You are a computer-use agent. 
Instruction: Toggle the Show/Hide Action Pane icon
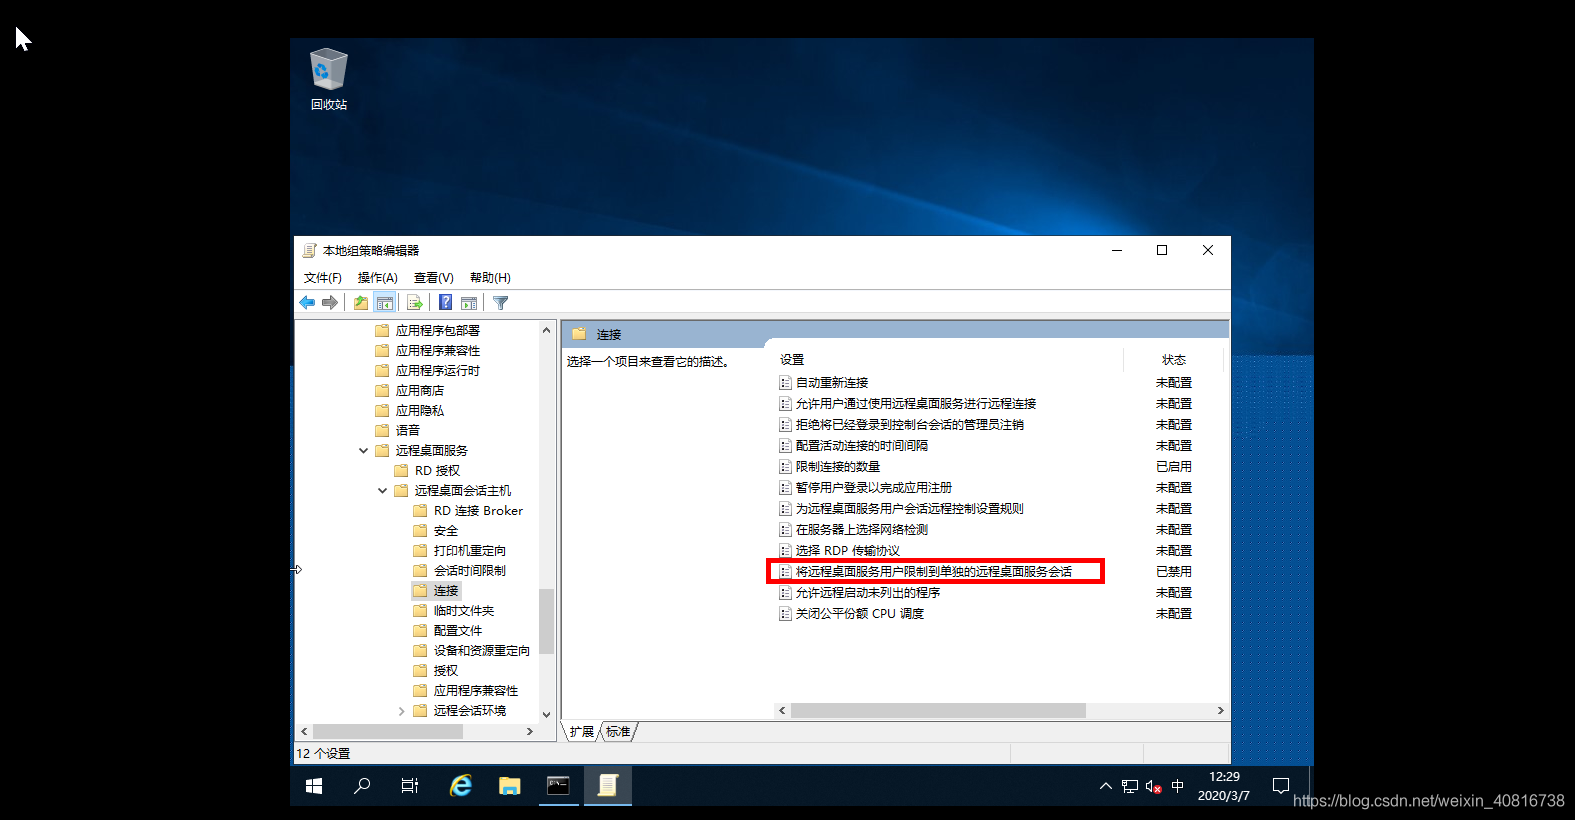469,303
